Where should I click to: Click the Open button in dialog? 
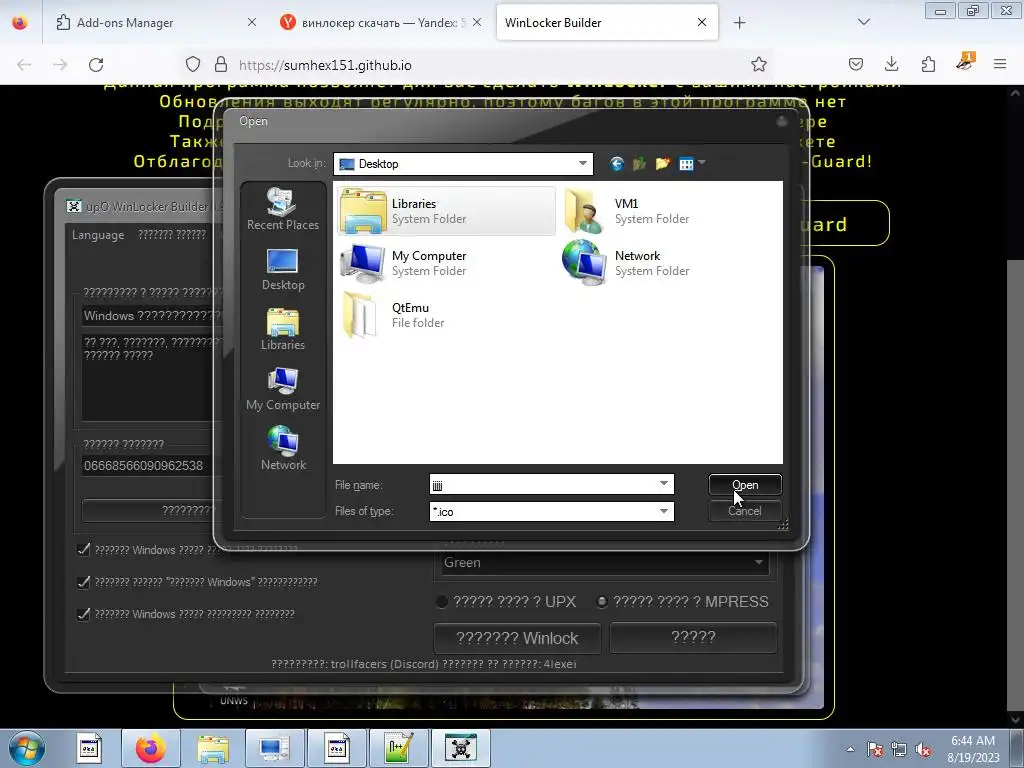point(745,485)
